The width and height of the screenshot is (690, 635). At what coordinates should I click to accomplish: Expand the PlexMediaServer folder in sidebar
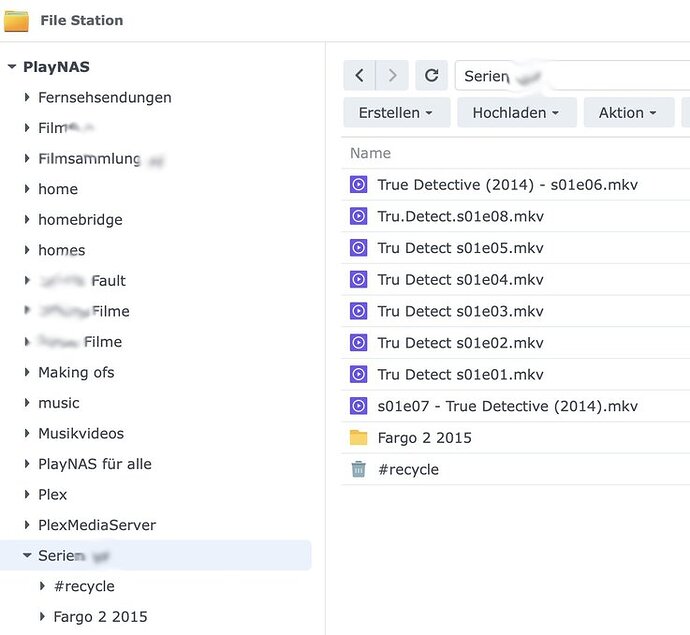click(28, 525)
